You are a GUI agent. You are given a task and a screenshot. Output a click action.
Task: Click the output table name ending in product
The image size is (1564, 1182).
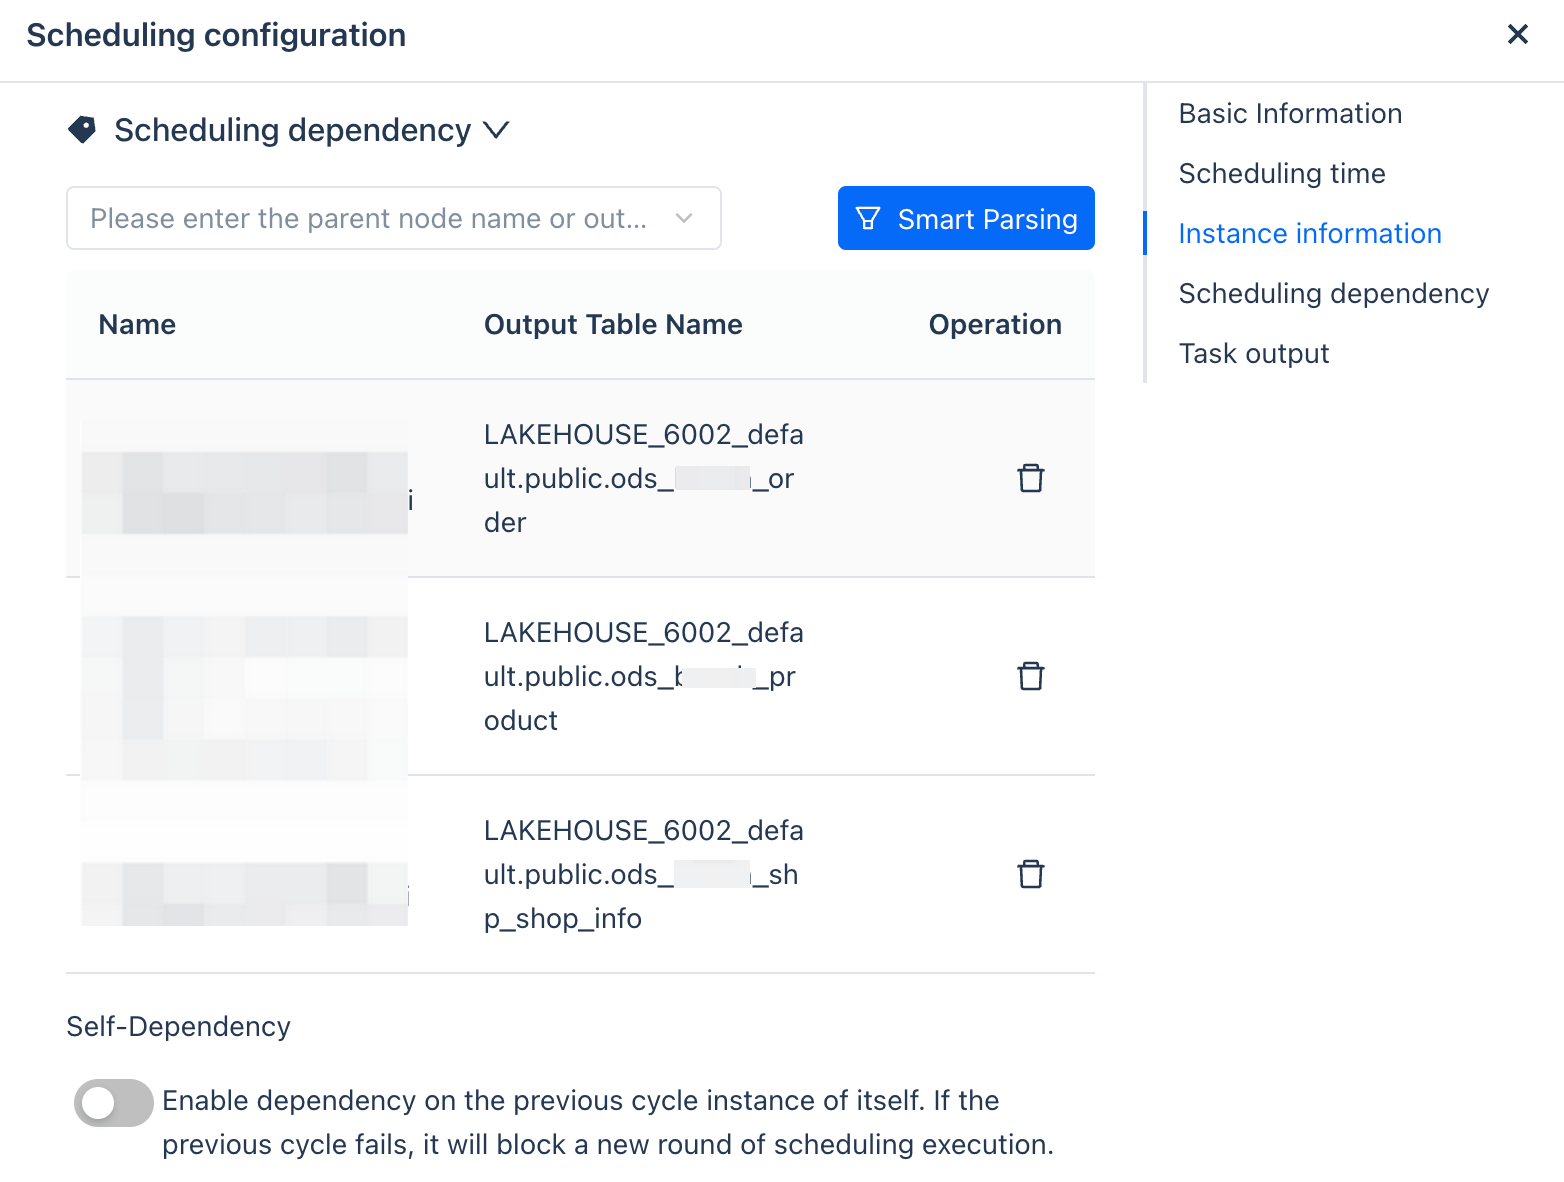click(x=642, y=676)
